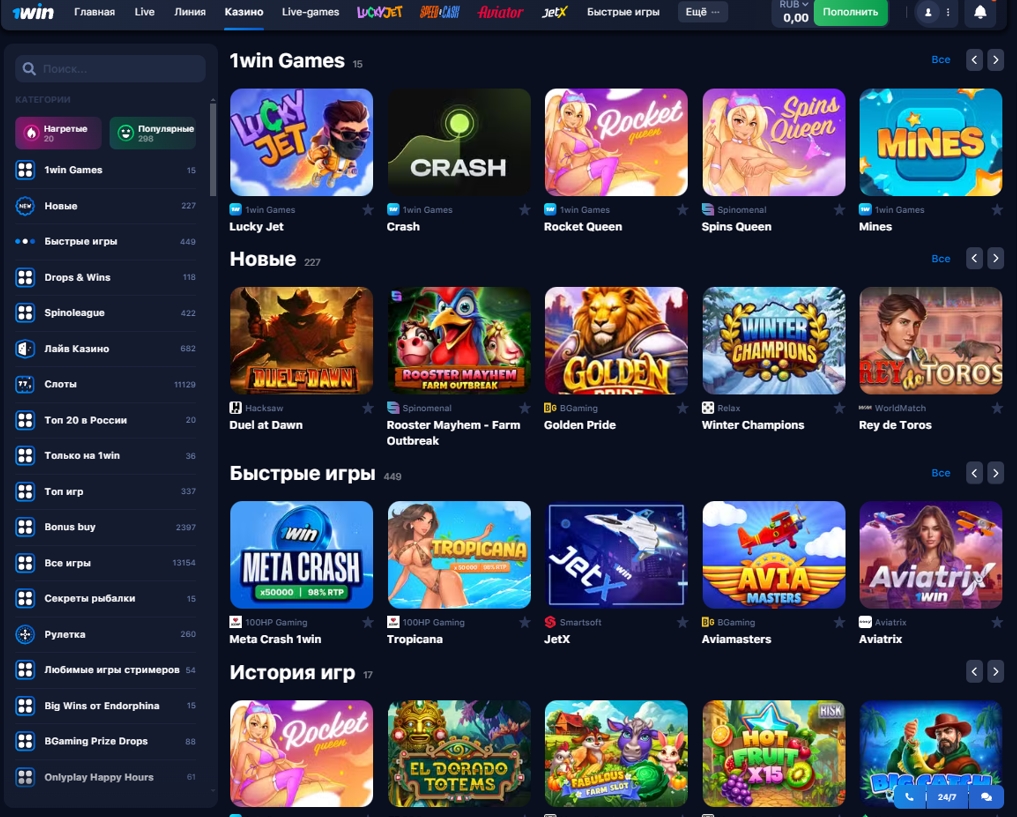Click the 1win logo
This screenshot has width=1017, height=817.
(33, 12)
